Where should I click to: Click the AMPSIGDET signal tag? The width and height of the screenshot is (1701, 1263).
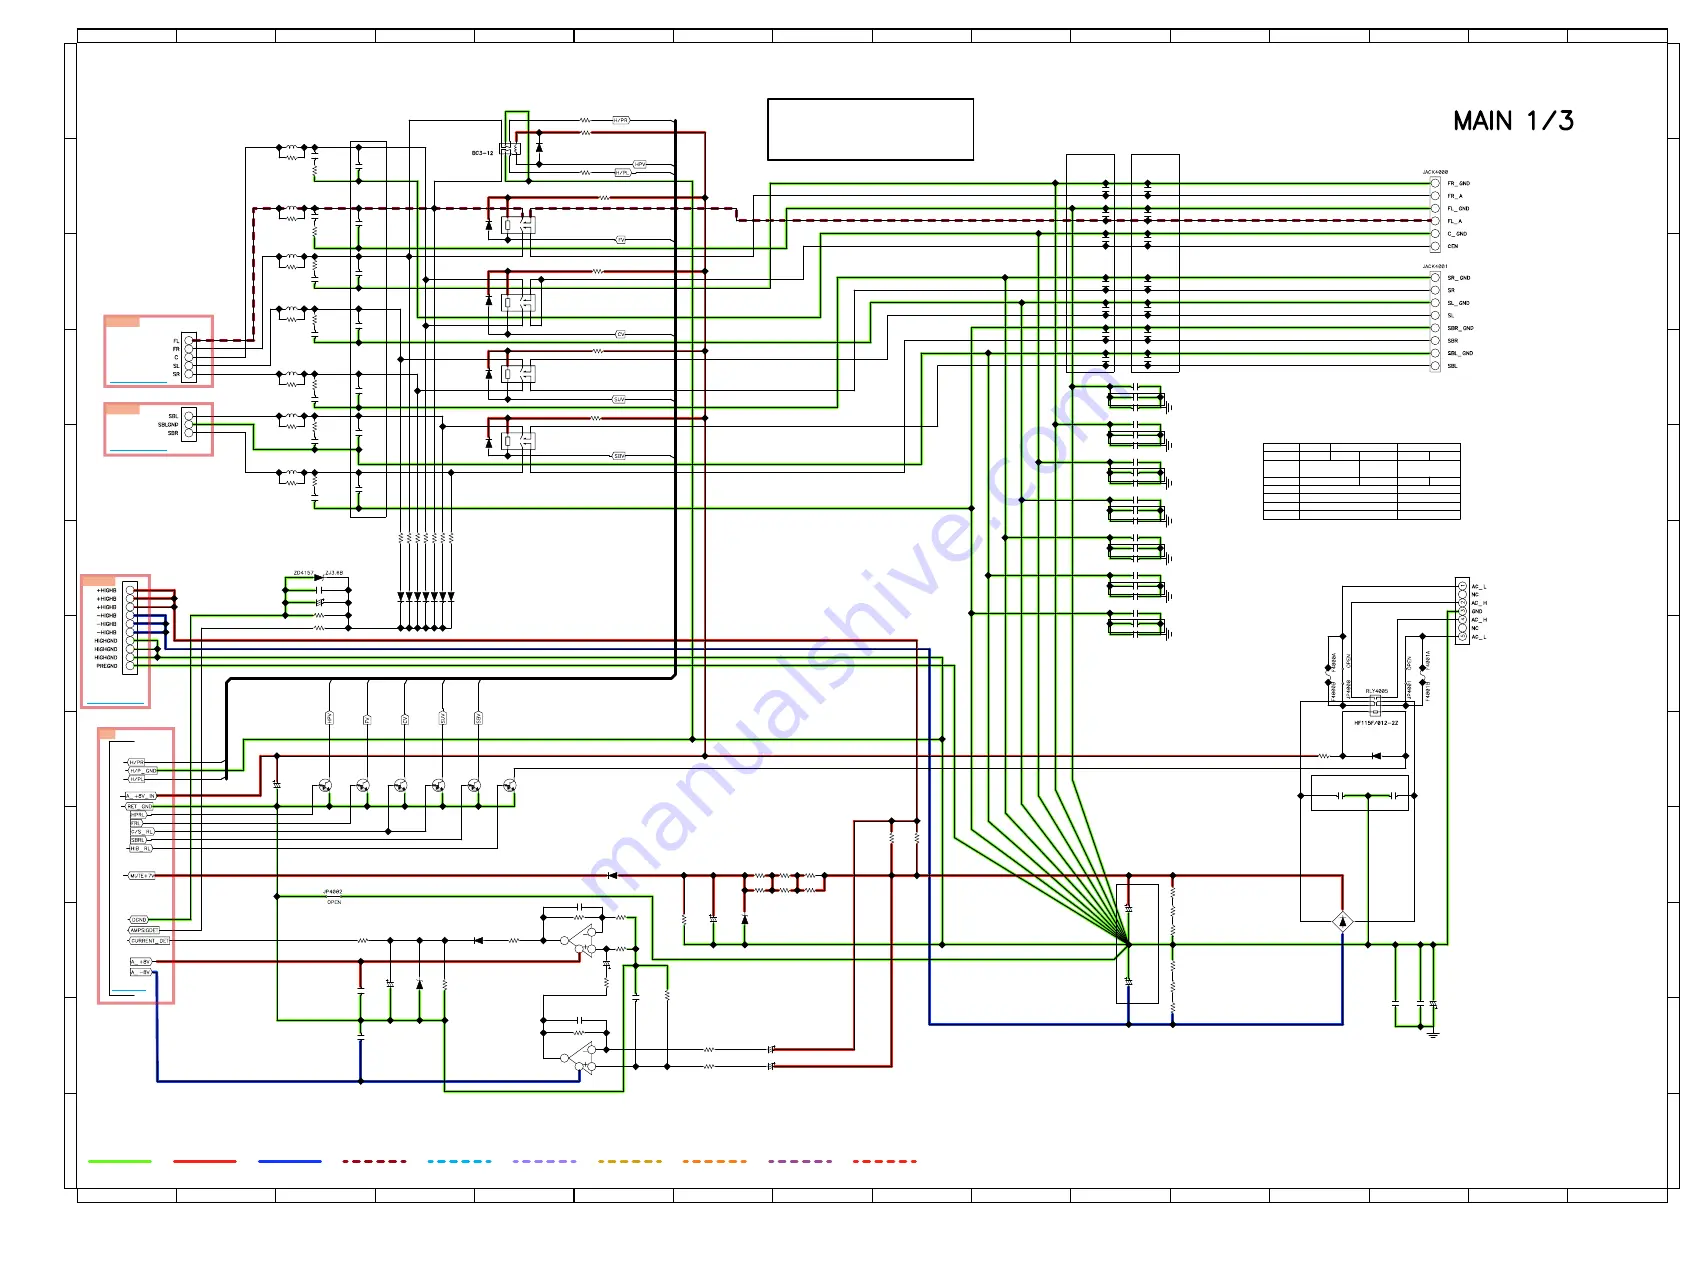(x=144, y=931)
